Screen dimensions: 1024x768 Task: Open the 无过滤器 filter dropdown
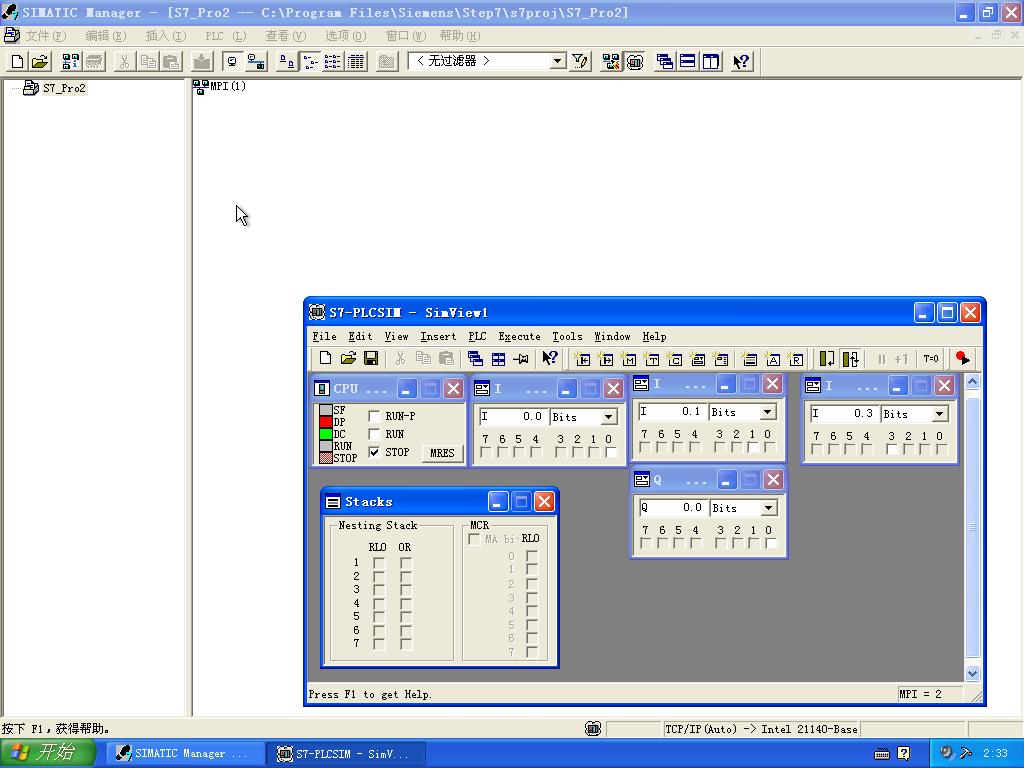click(x=557, y=61)
